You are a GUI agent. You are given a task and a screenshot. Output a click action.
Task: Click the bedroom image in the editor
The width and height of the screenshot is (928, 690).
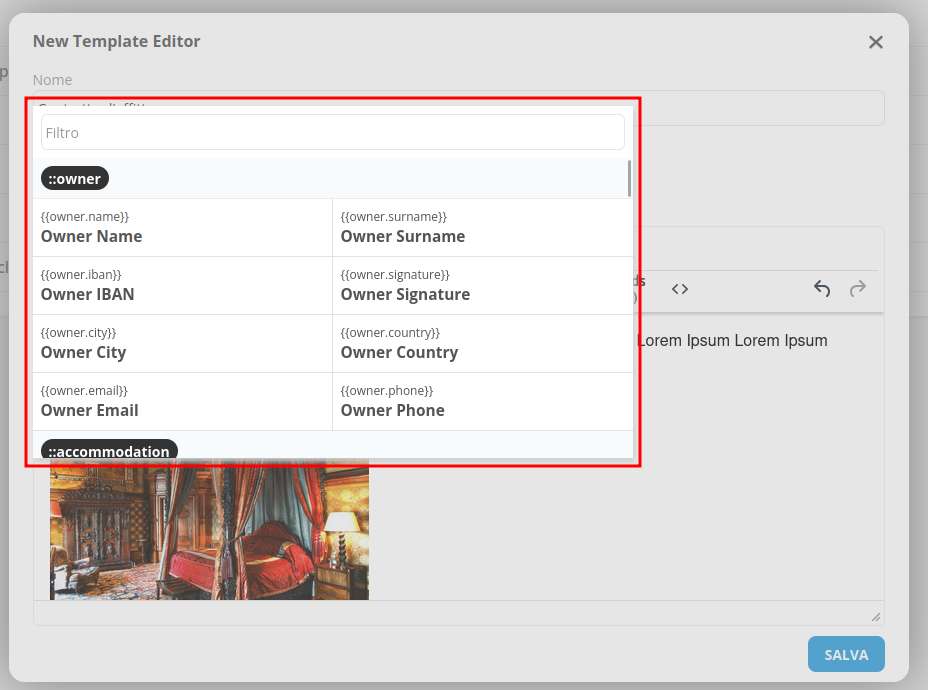[x=209, y=532]
